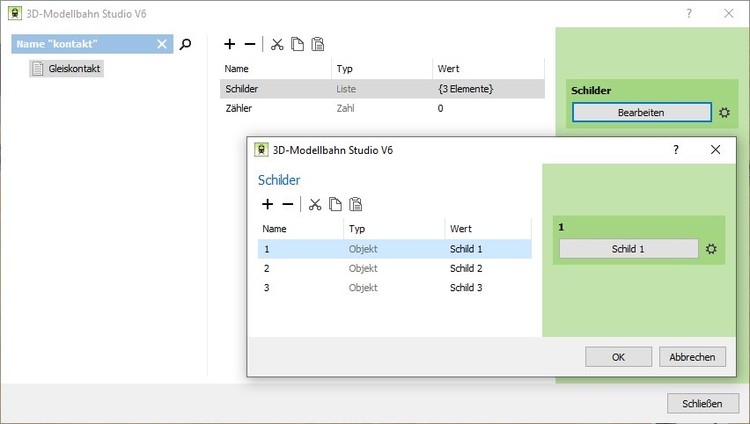Viewport: 750px width, 424px height.
Task: Copy selected entry in Schilder dialog
Action: pos(335,204)
